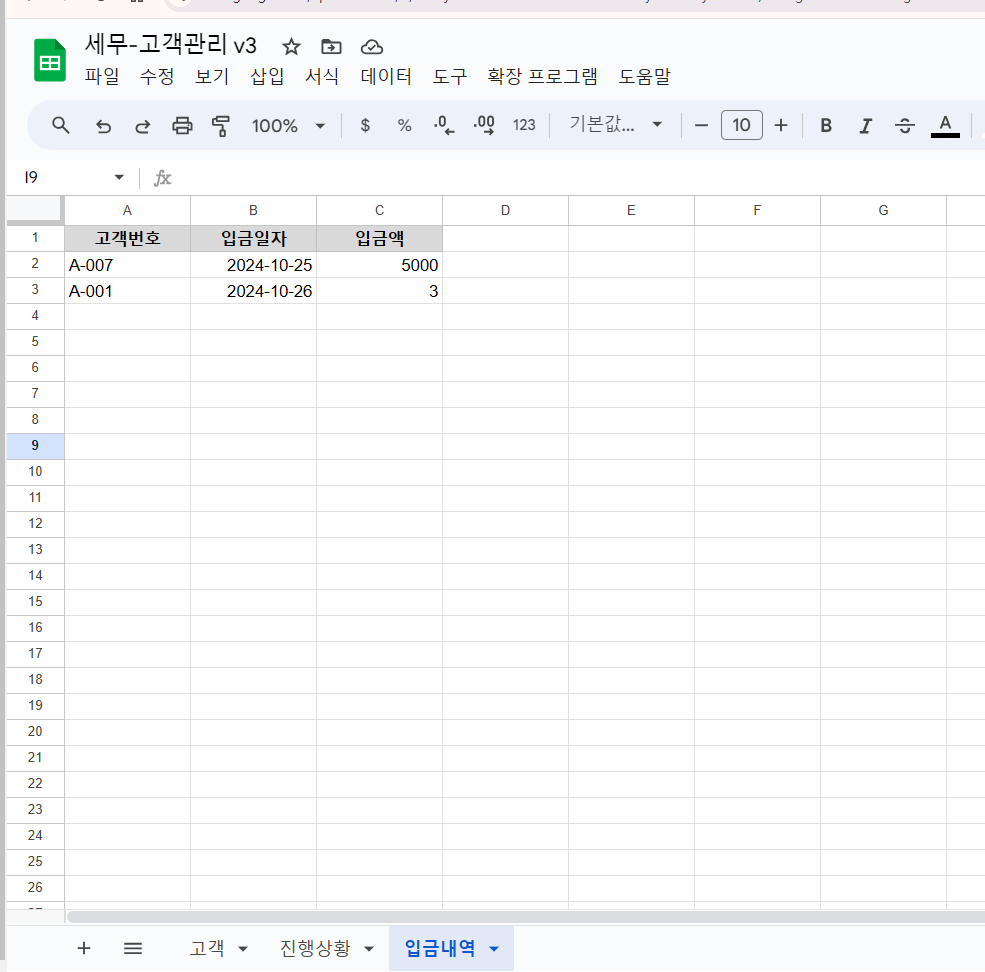Image resolution: width=985 pixels, height=972 pixels.
Task: Select the paint format roller icon
Action: [221, 126]
